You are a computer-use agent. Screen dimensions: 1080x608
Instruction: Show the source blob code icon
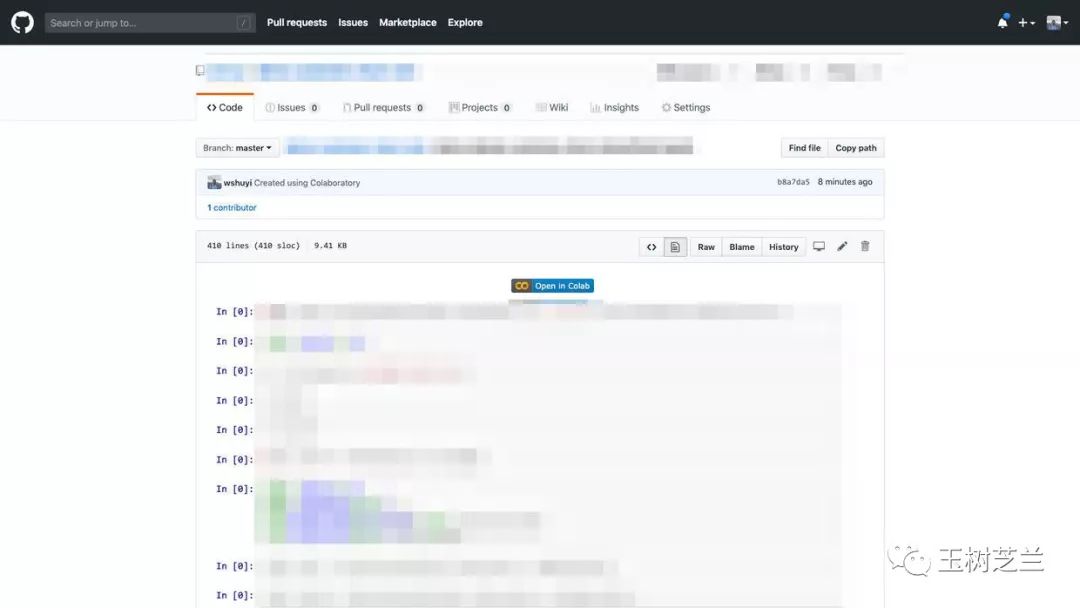[x=651, y=247]
